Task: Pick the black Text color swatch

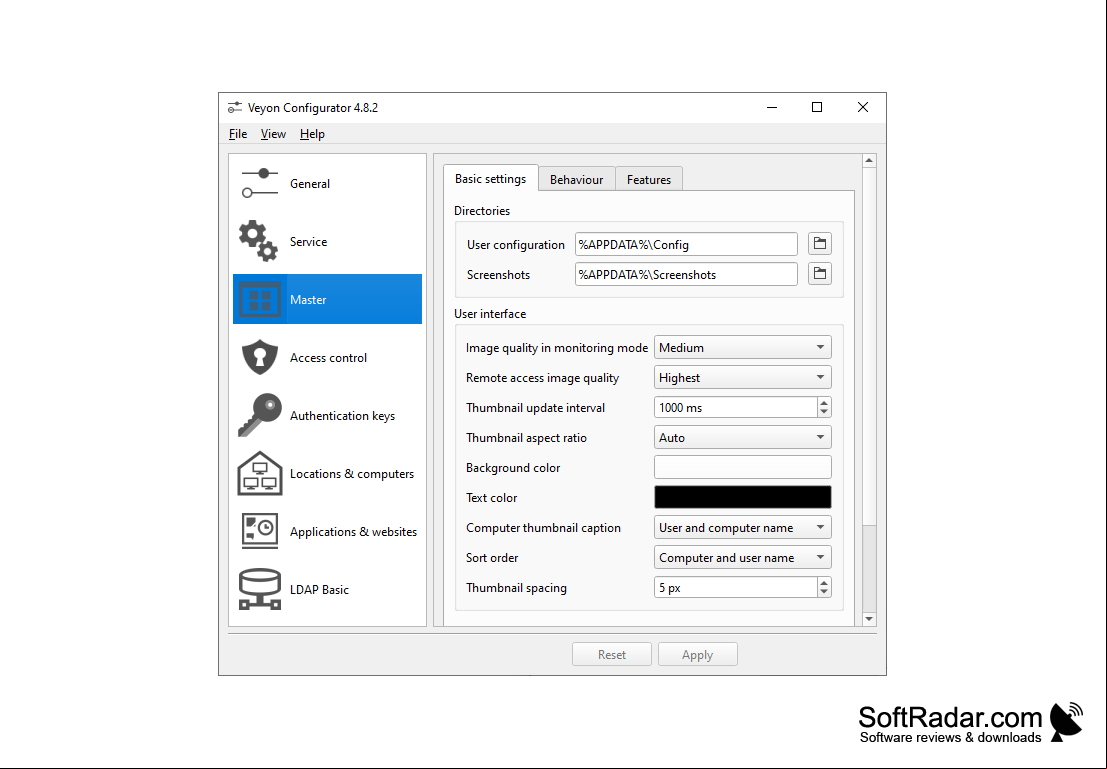Action: click(743, 497)
